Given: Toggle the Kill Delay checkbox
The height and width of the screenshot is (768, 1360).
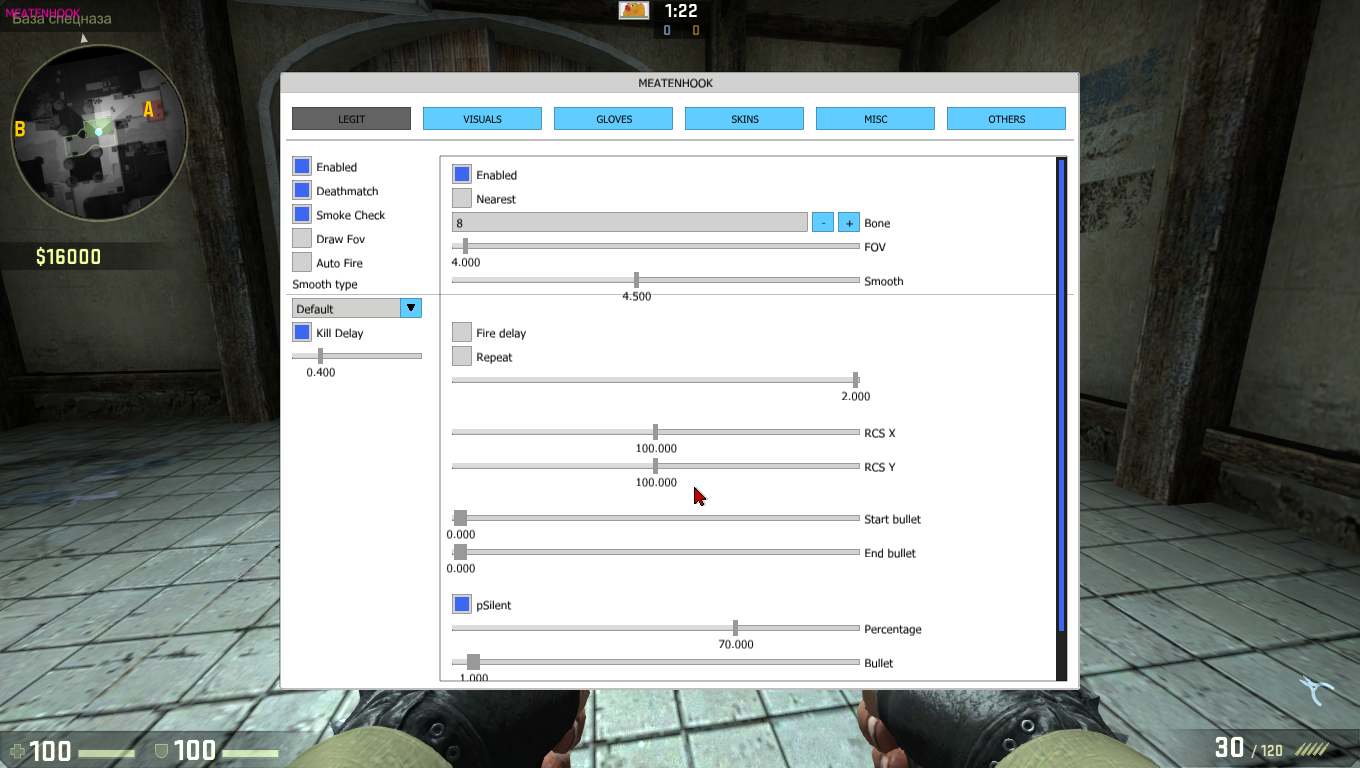Looking at the screenshot, I should click(x=302, y=332).
